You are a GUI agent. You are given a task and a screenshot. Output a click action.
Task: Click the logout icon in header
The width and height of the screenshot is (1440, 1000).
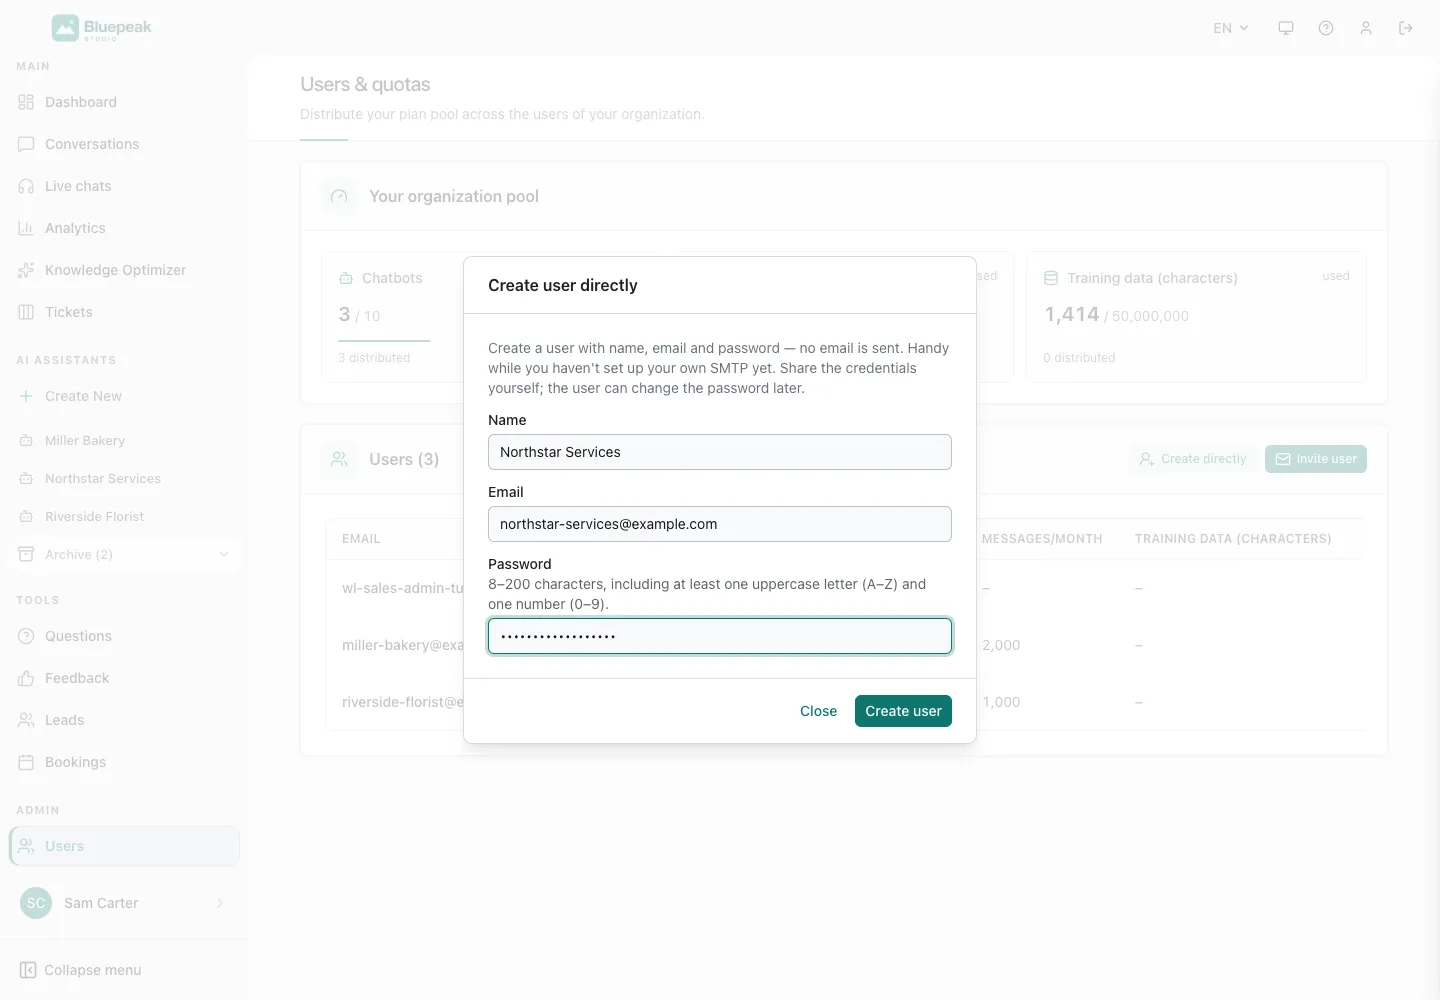point(1406,28)
